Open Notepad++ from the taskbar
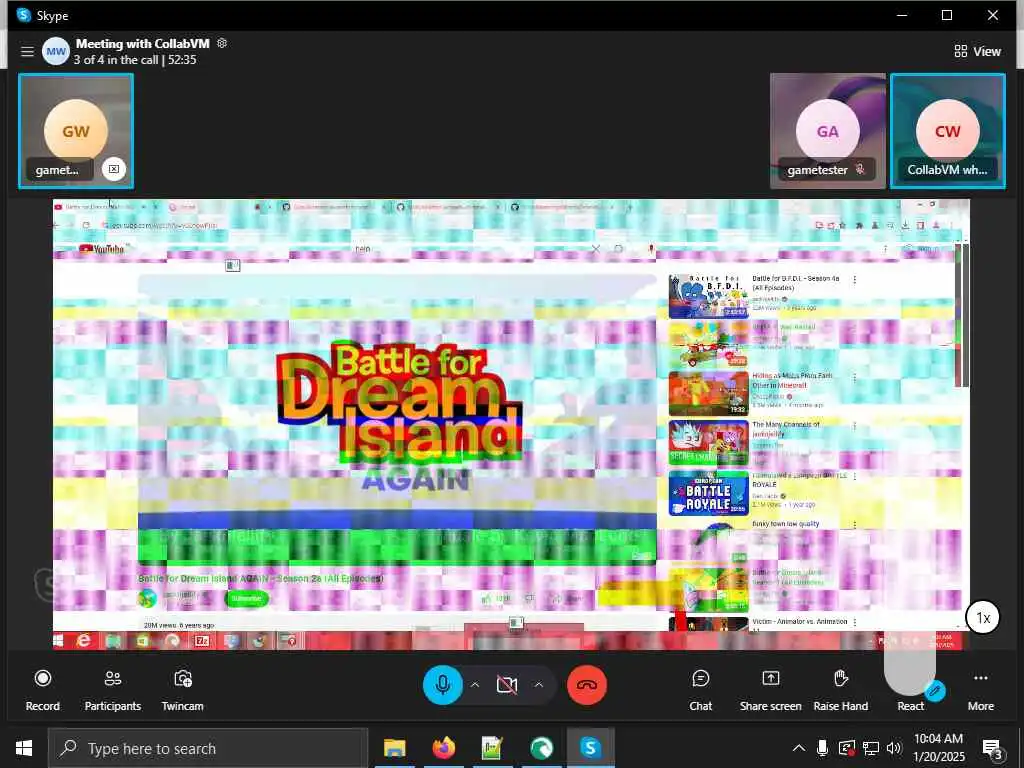The image size is (1024, 768). coord(492,748)
